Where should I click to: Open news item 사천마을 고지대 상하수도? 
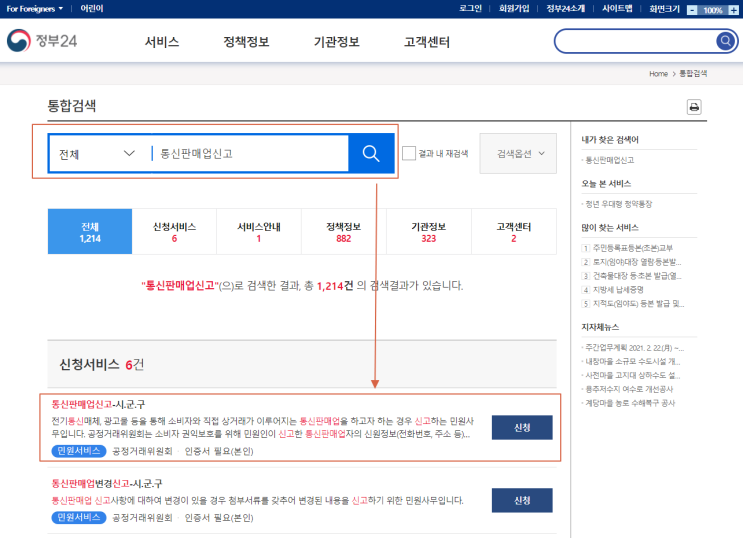click(x=633, y=375)
